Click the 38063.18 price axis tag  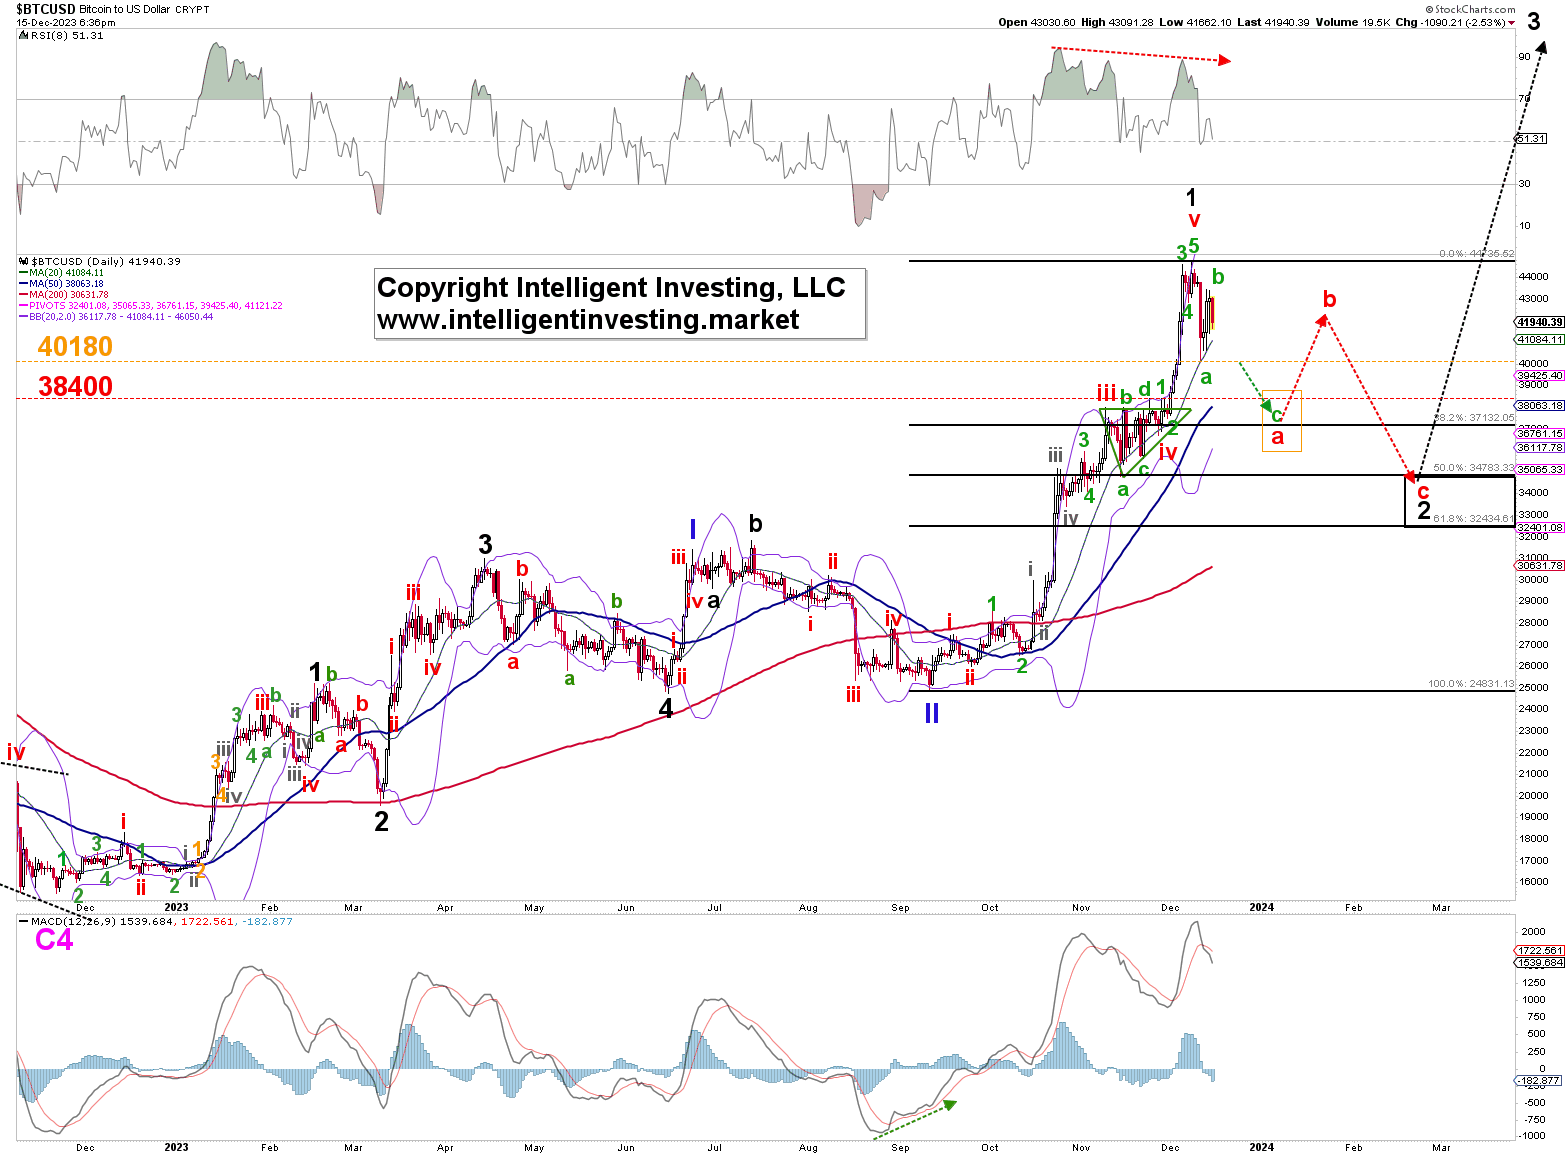pos(1540,405)
